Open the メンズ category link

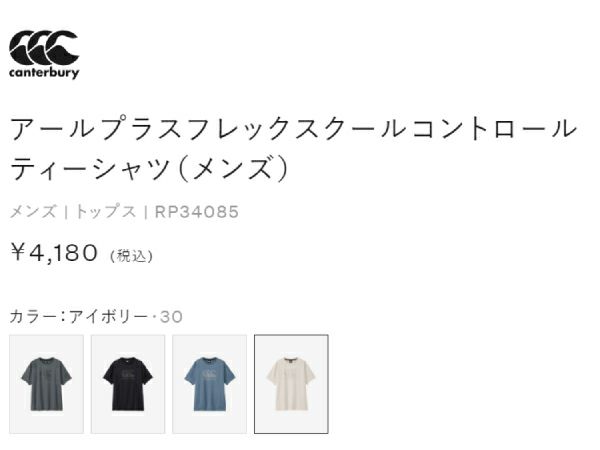click(x=32, y=211)
